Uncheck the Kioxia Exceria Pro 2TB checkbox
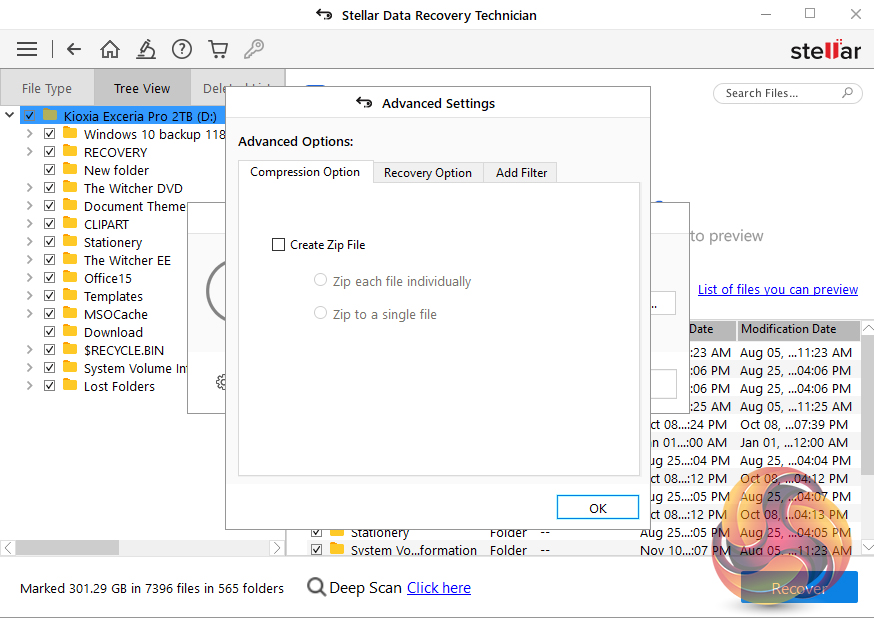Viewport: 874px width, 621px height. [x=29, y=116]
